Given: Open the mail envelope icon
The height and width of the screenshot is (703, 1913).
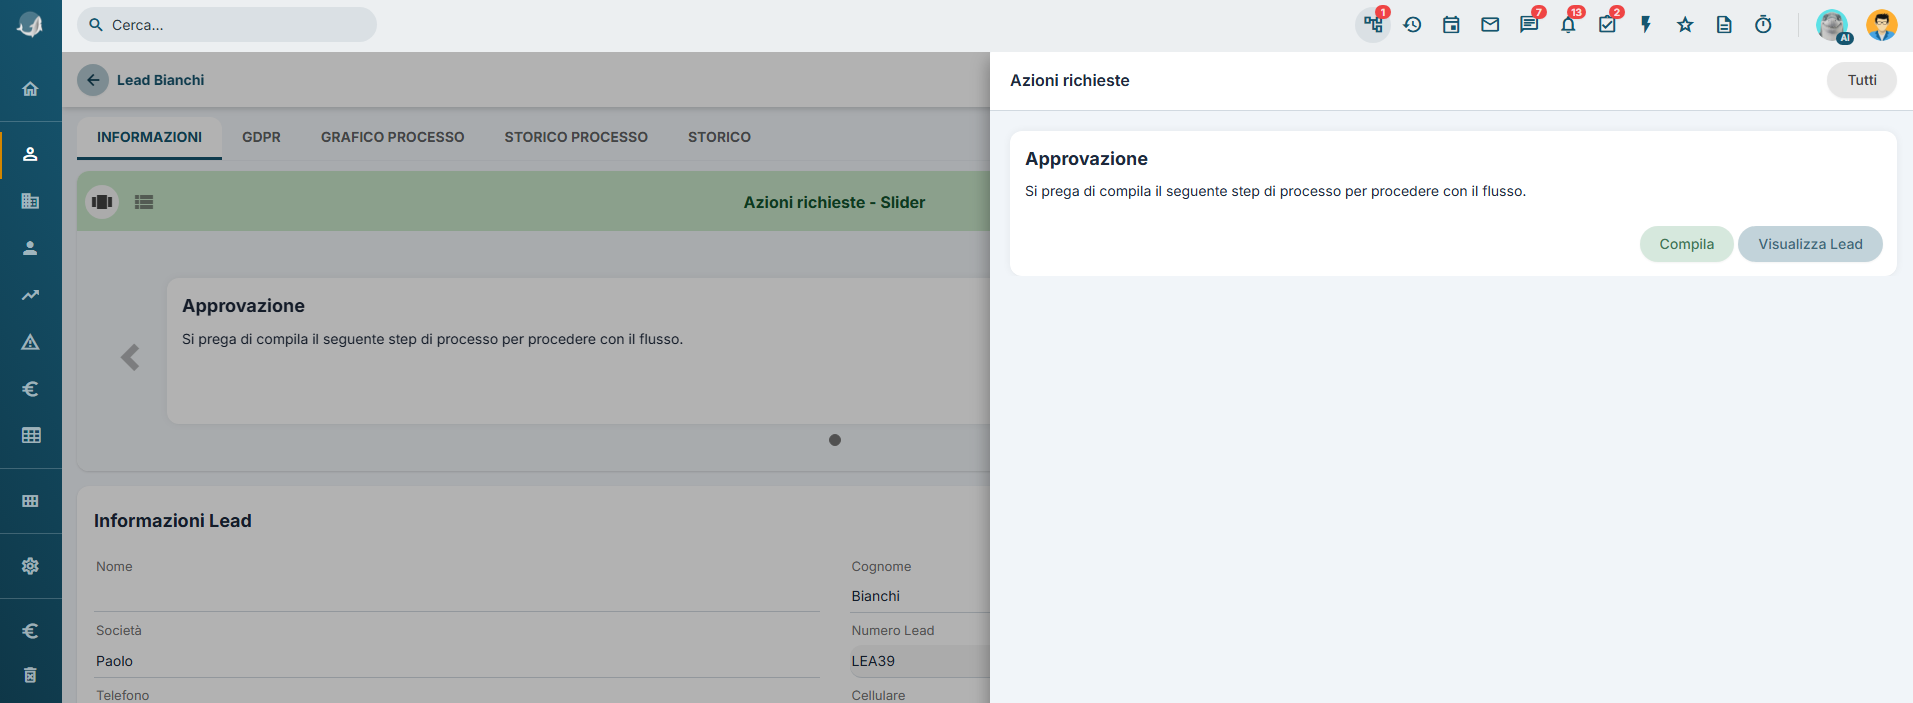Looking at the screenshot, I should [x=1490, y=25].
